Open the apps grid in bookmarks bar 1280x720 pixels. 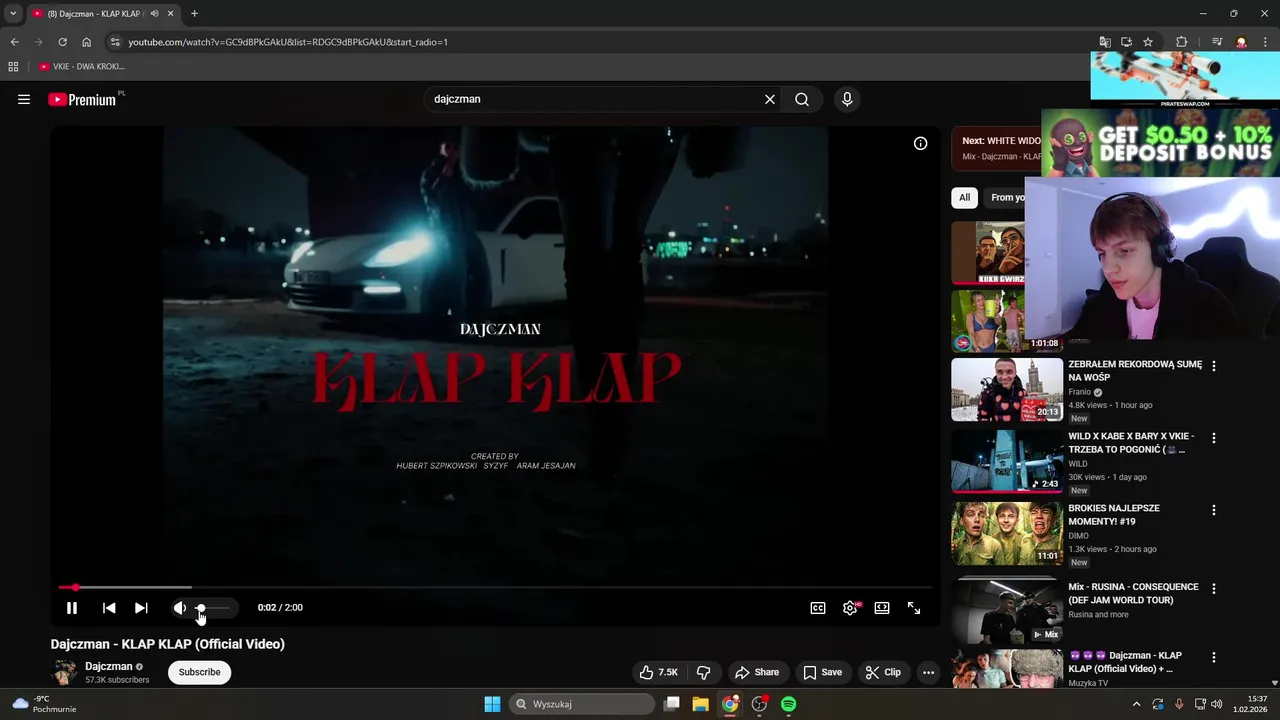(13, 66)
